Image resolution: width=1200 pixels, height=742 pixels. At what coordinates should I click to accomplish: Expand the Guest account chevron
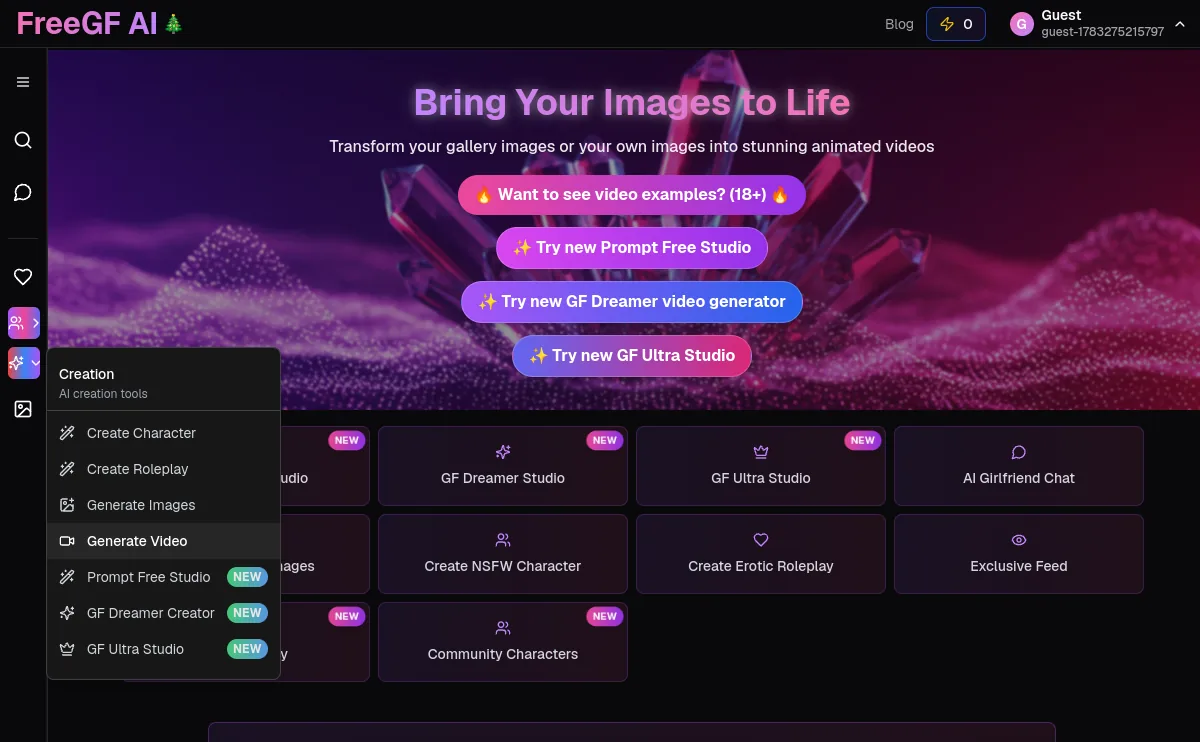[x=1180, y=24]
